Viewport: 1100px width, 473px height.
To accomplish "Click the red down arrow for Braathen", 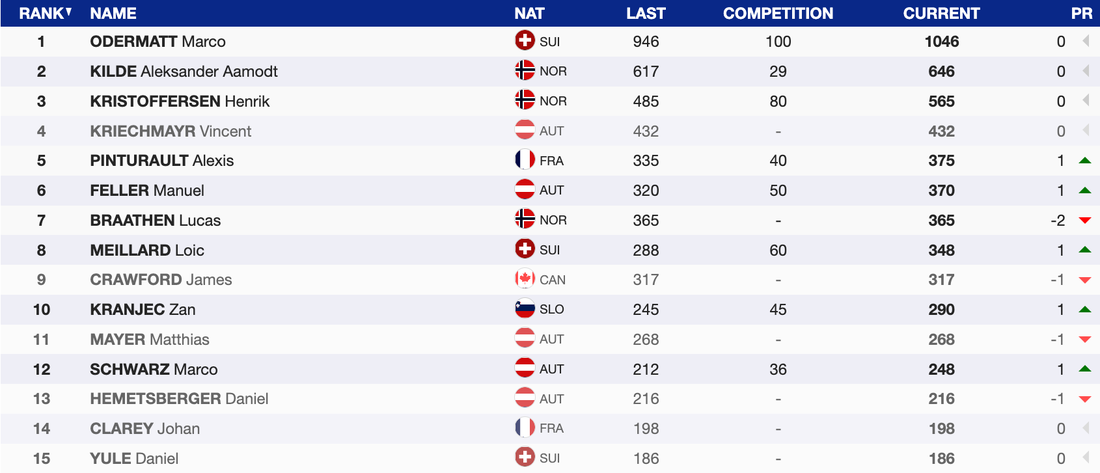I will (1084, 220).
